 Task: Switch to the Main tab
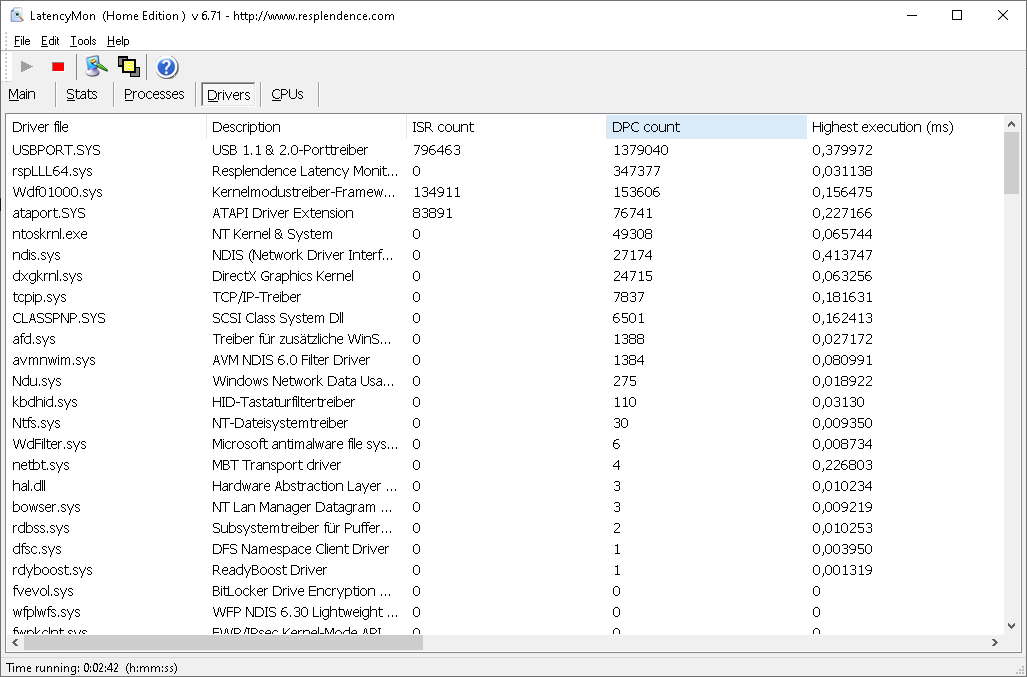(x=22, y=94)
